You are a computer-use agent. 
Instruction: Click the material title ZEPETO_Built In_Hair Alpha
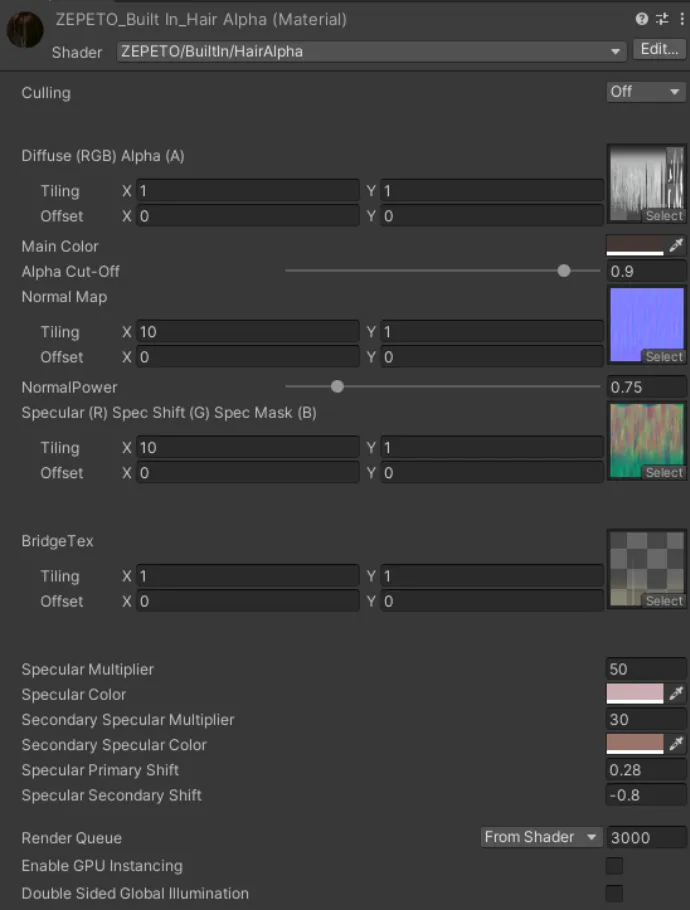[201, 20]
